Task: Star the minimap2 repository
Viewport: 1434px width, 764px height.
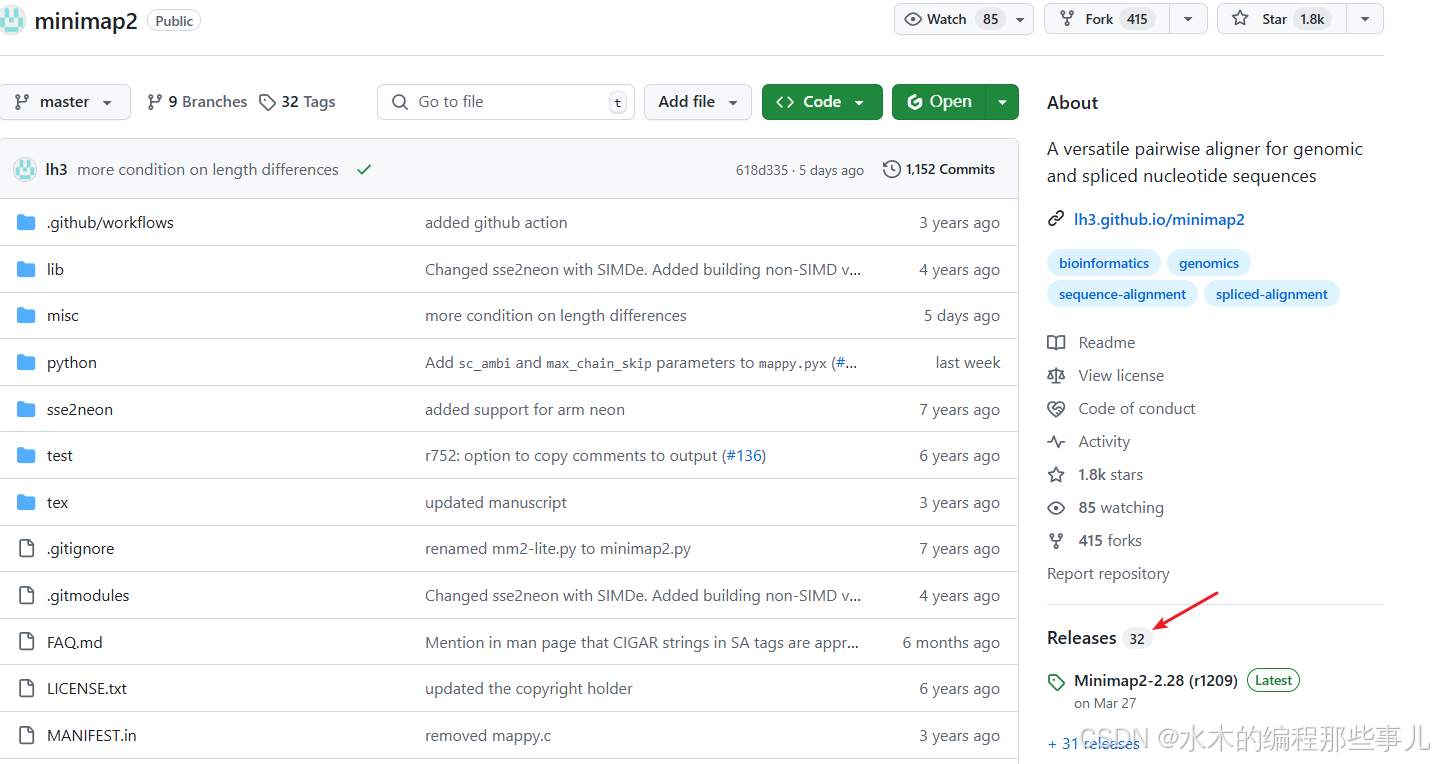Action: point(1281,19)
